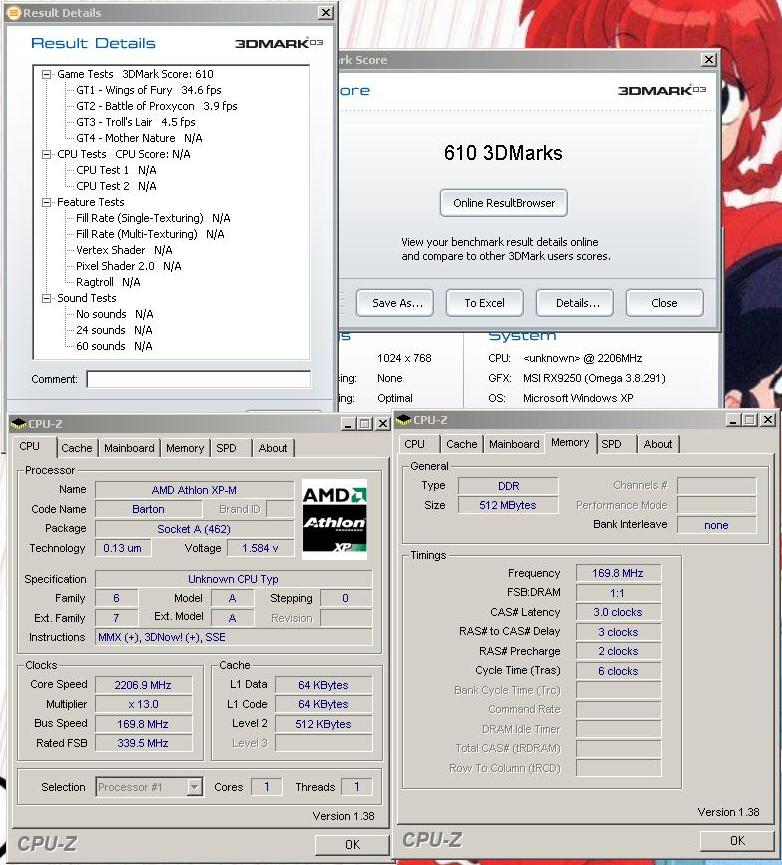
Task: Select GT1 - Wings of Fury result row
Action: click(x=148, y=90)
